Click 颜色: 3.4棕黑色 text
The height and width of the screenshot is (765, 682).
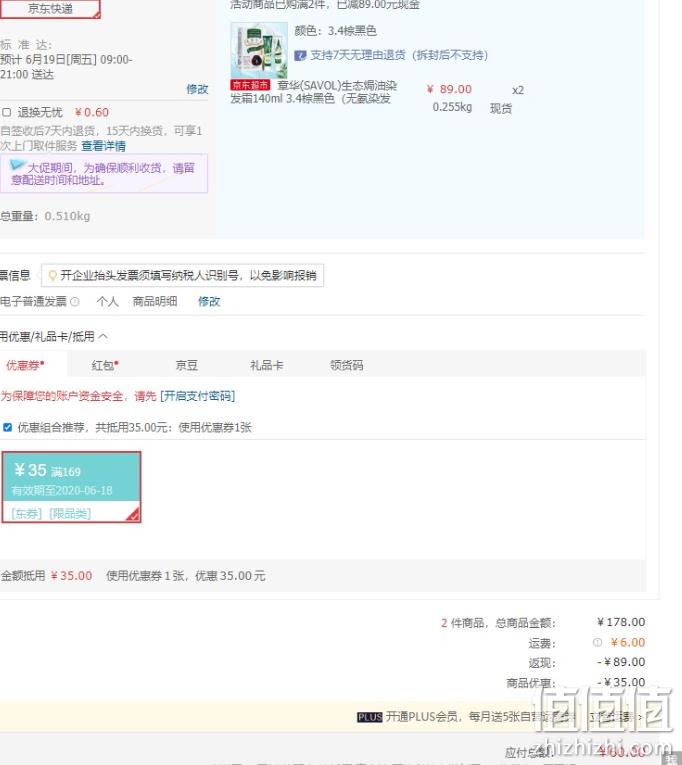pos(335,31)
